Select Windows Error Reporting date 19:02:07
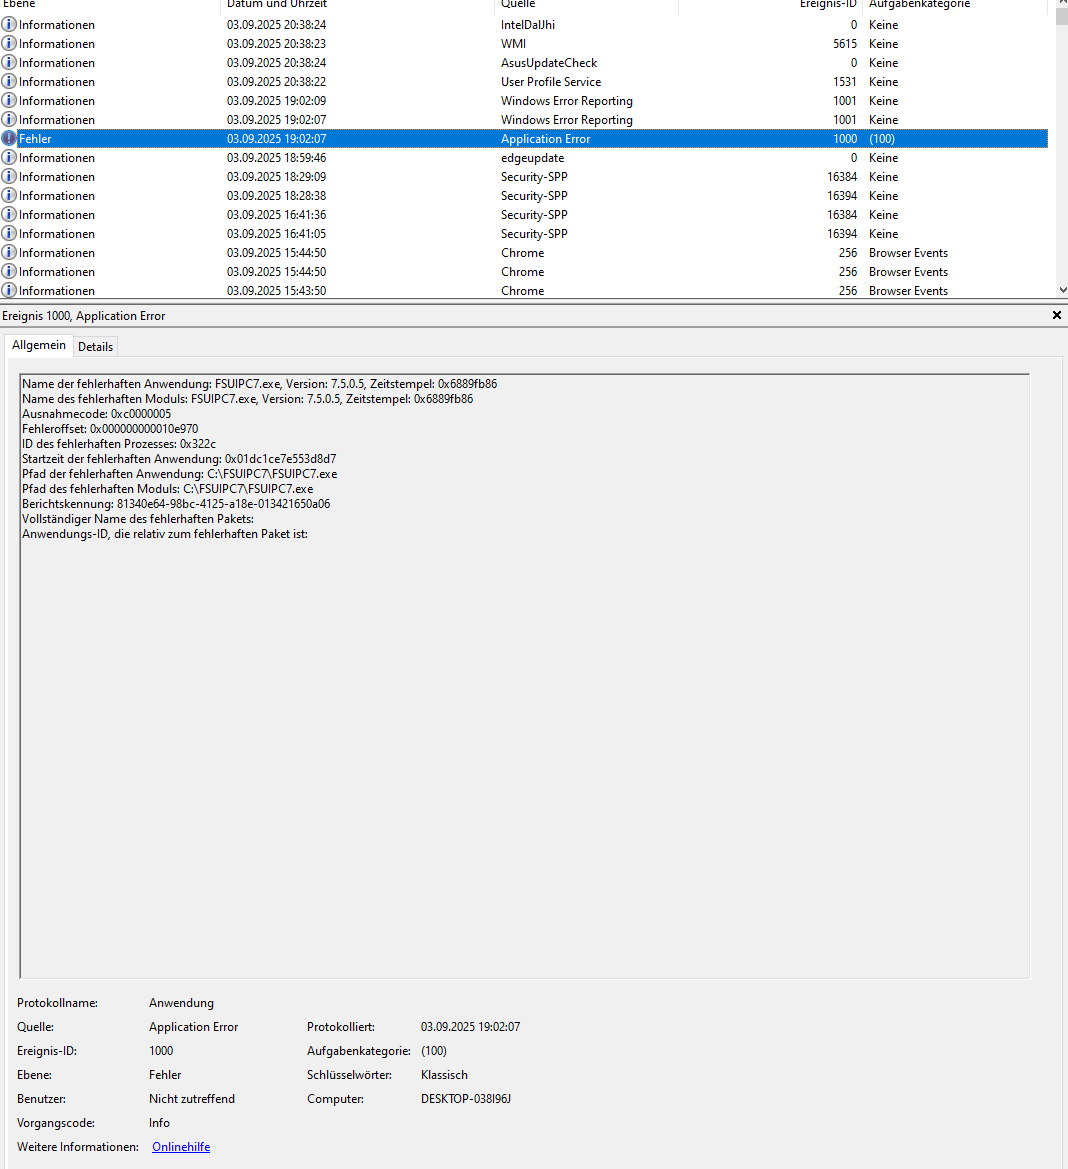Image resolution: width=1068 pixels, height=1169 pixels. pyautogui.click(x=277, y=119)
